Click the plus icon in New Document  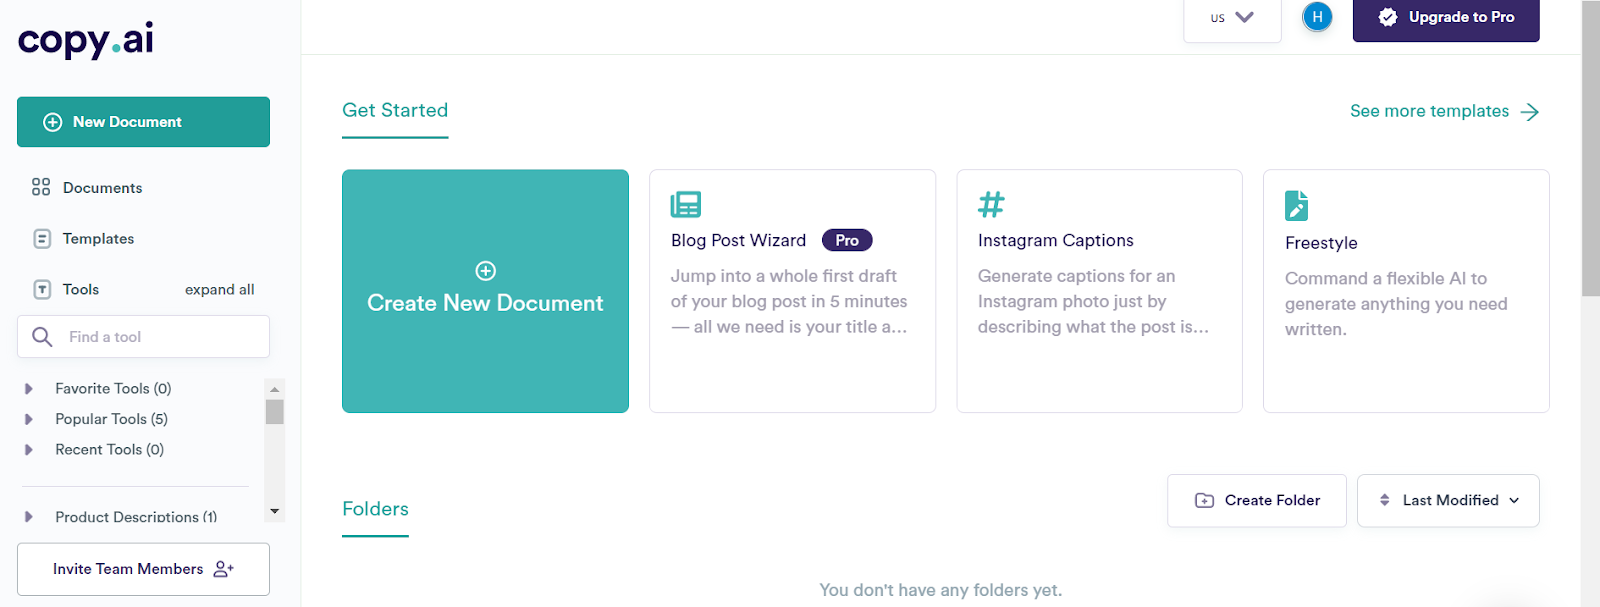pos(53,122)
